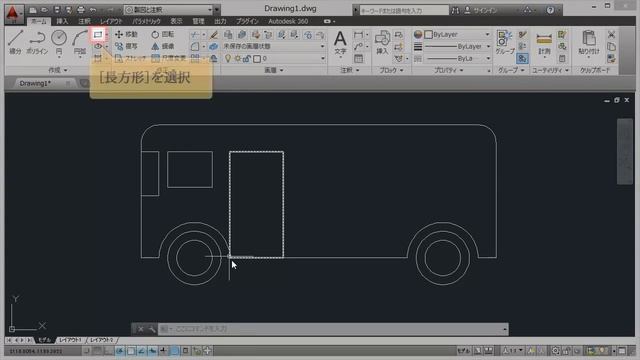
Task: Choose the highlighted Rectangle tool icon
Action: pyautogui.click(x=98, y=34)
